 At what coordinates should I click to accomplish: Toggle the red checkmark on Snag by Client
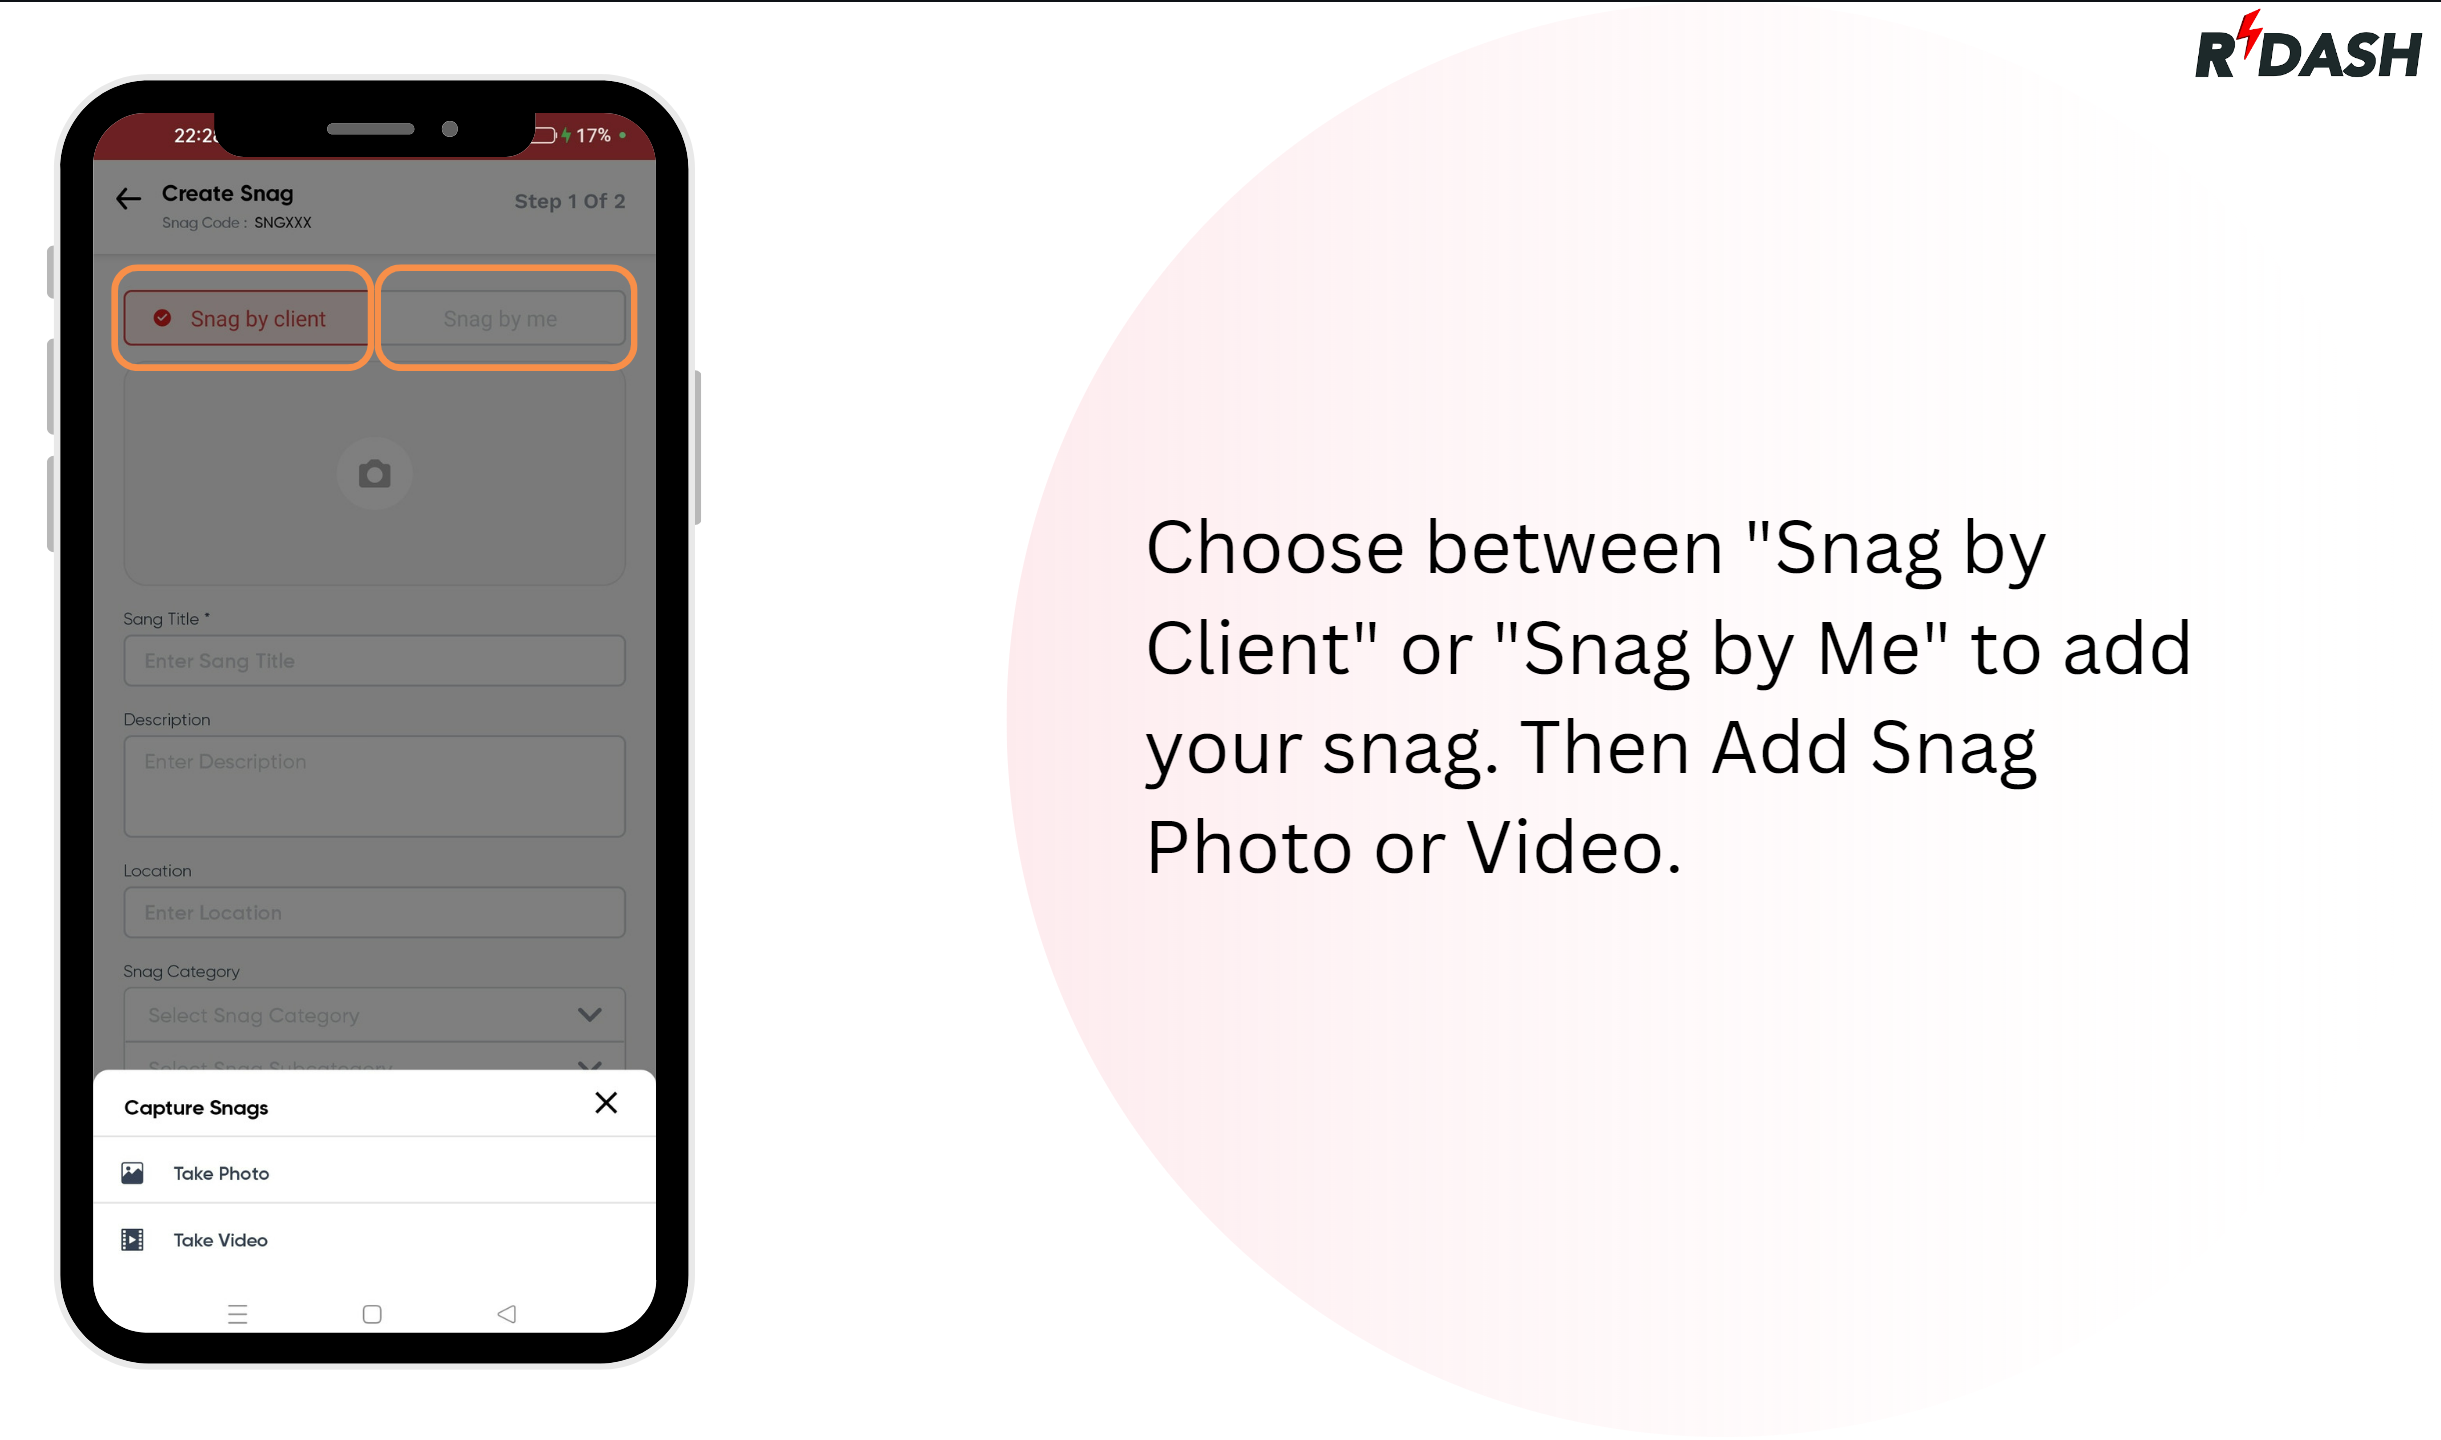(165, 317)
